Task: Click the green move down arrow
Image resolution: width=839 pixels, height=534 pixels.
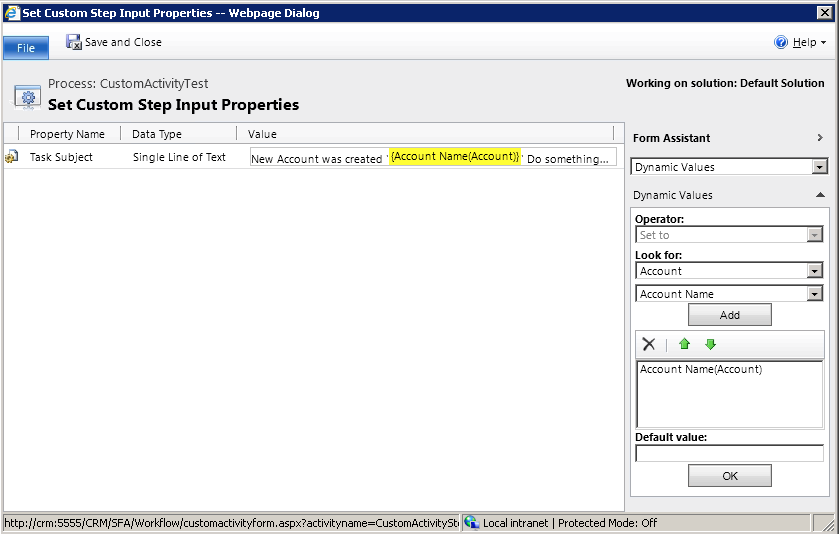Action: pyautogui.click(x=710, y=344)
